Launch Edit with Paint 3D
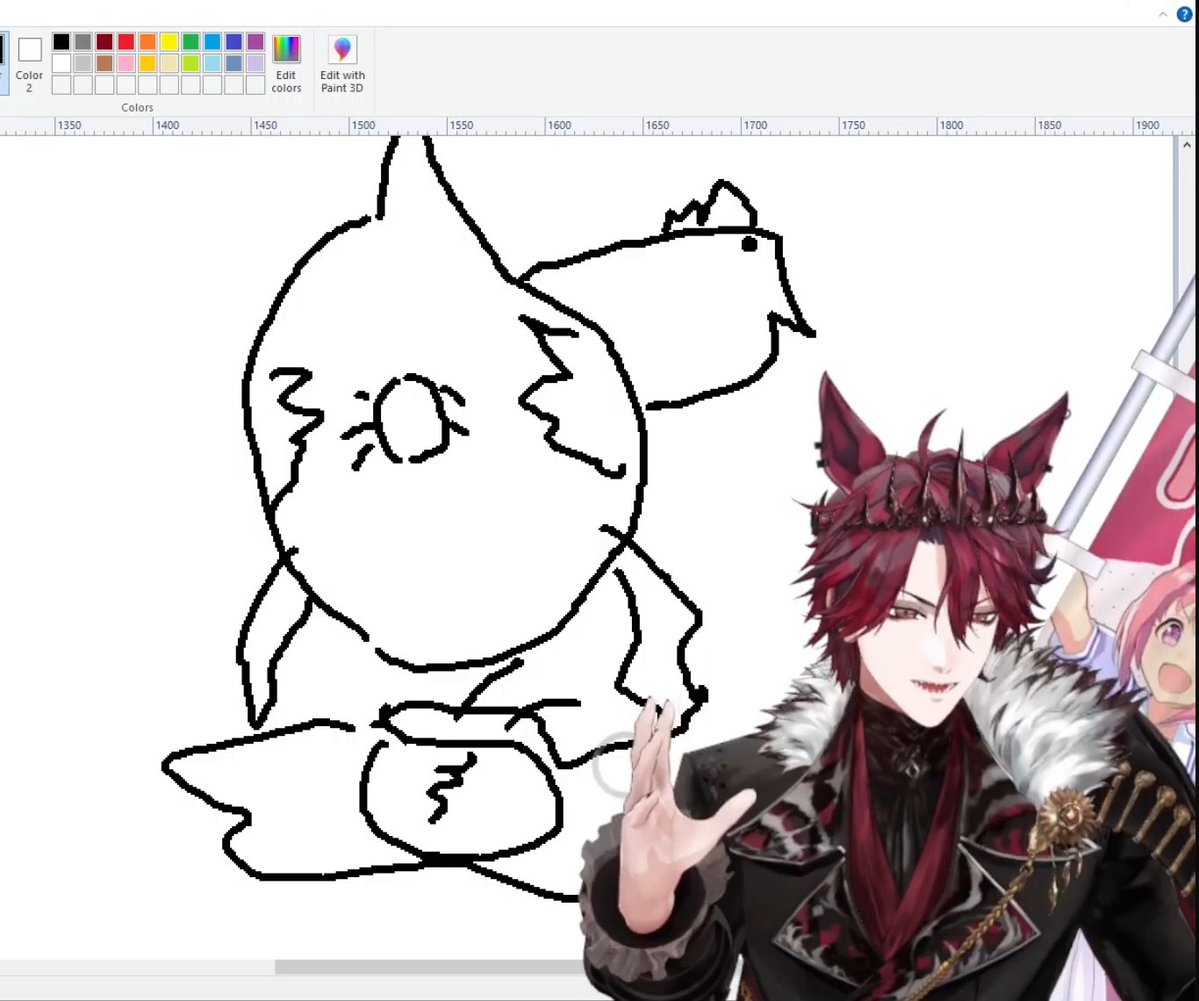Viewport: 1199px width, 1001px height. pos(342,64)
